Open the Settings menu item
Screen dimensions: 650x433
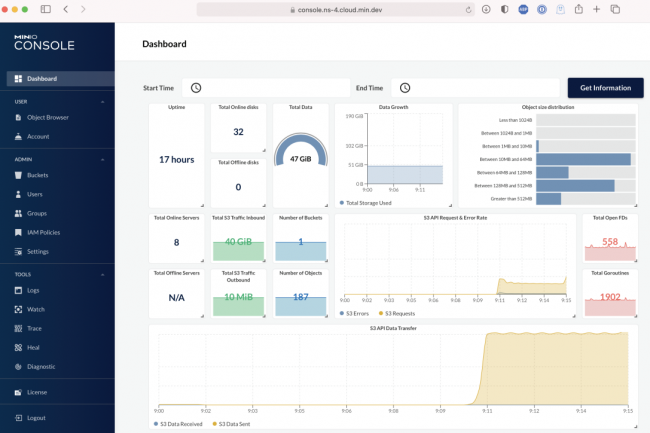(x=38, y=251)
